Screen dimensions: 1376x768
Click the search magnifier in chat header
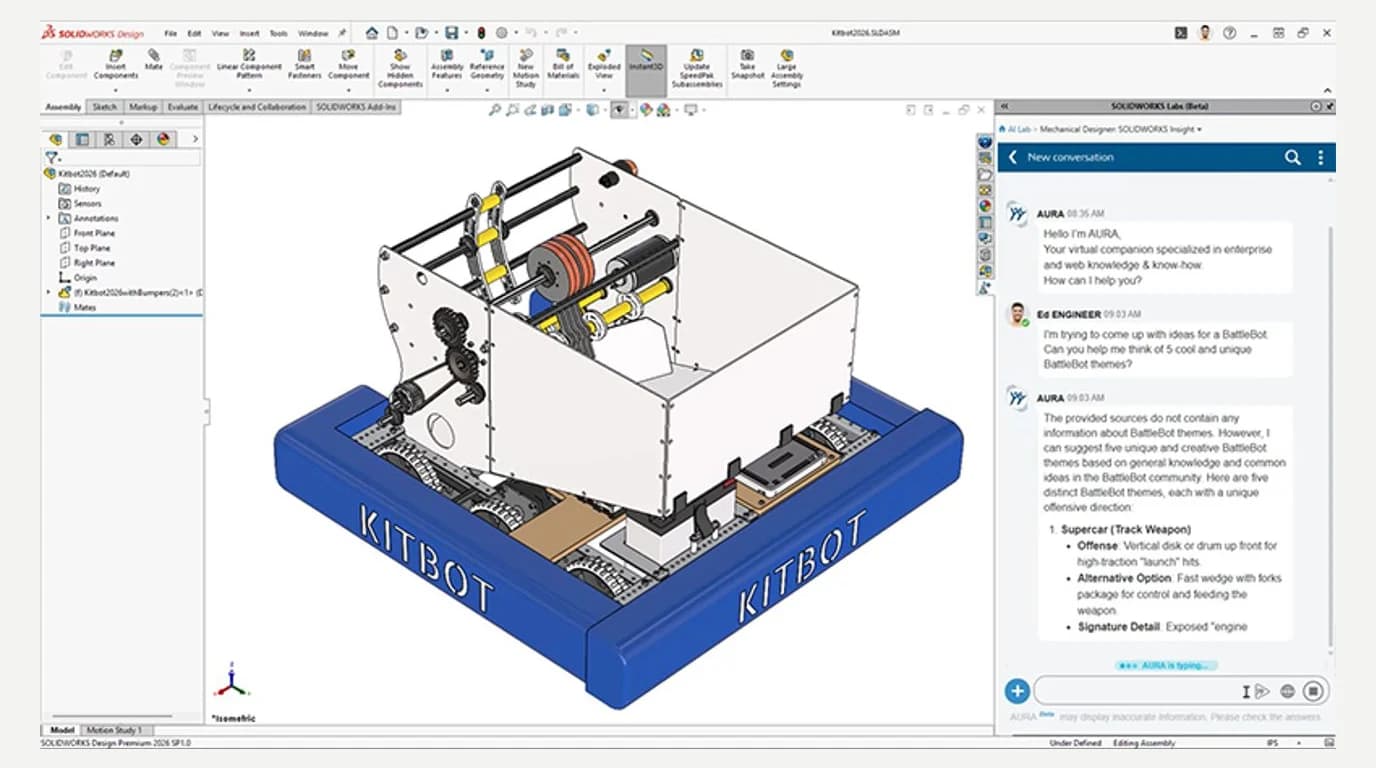pos(1293,157)
